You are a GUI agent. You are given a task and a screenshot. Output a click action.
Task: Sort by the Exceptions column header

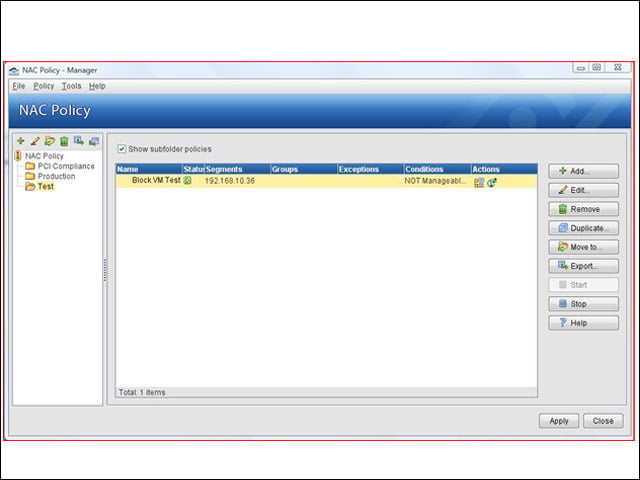point(371,169)
